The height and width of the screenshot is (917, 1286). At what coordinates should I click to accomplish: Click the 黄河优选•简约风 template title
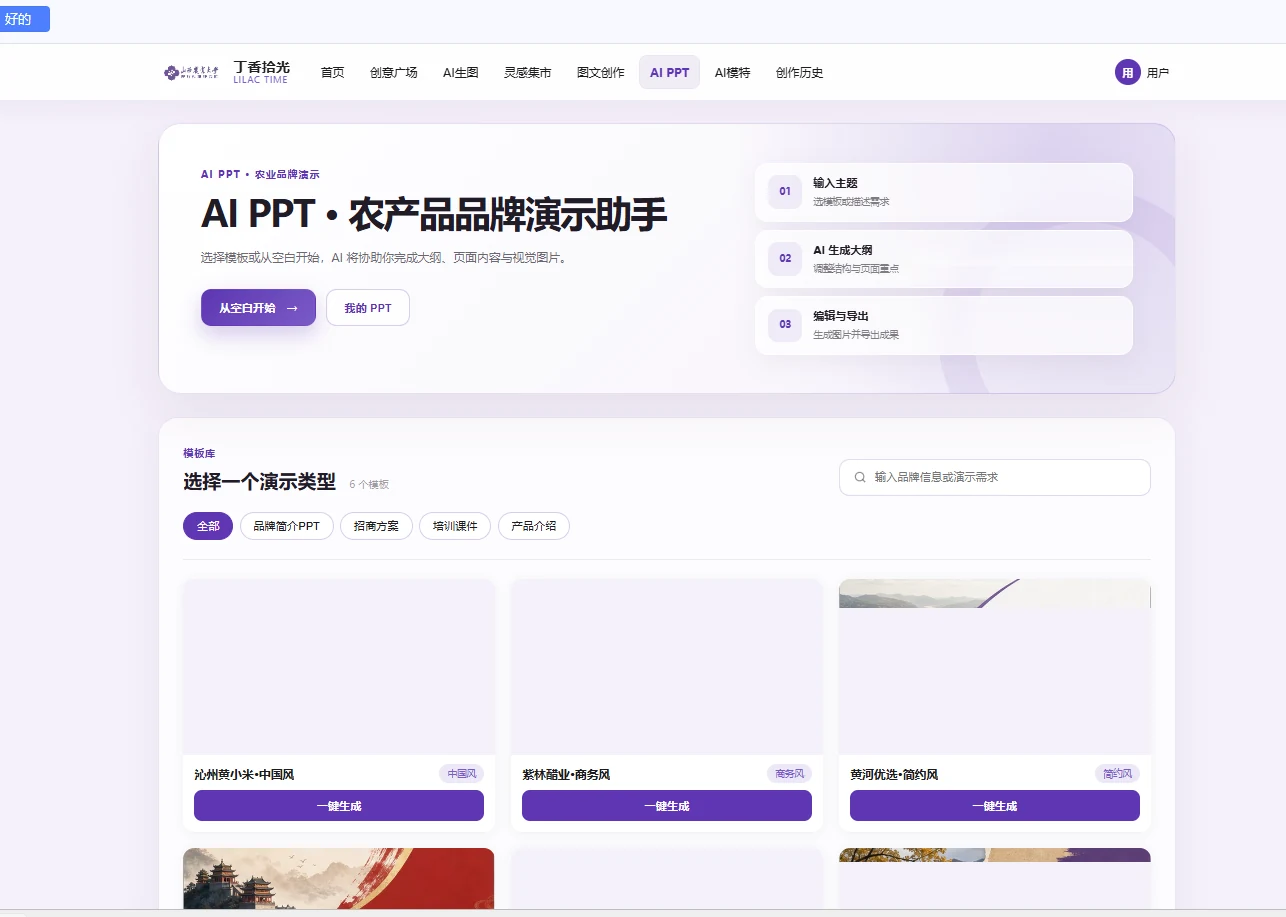coord(894,775)
